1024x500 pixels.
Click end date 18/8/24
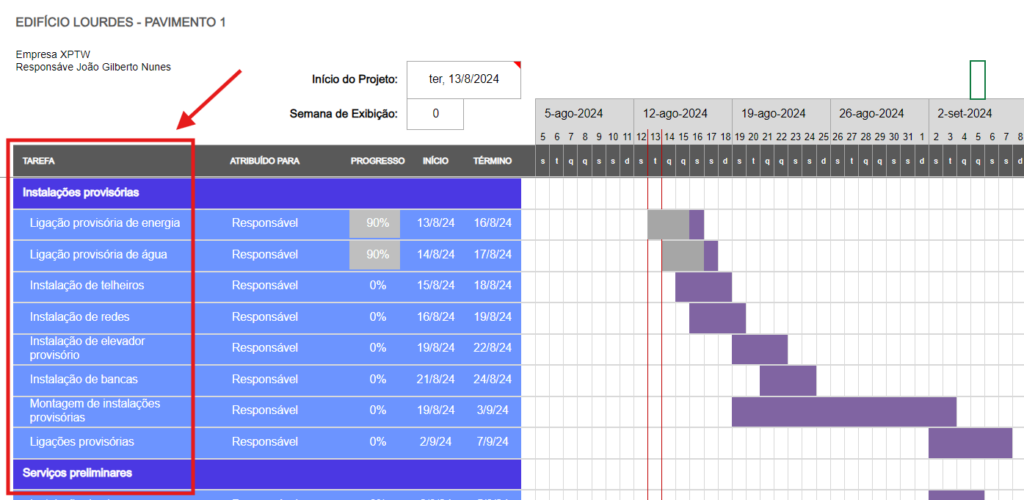tap(492, 285)
